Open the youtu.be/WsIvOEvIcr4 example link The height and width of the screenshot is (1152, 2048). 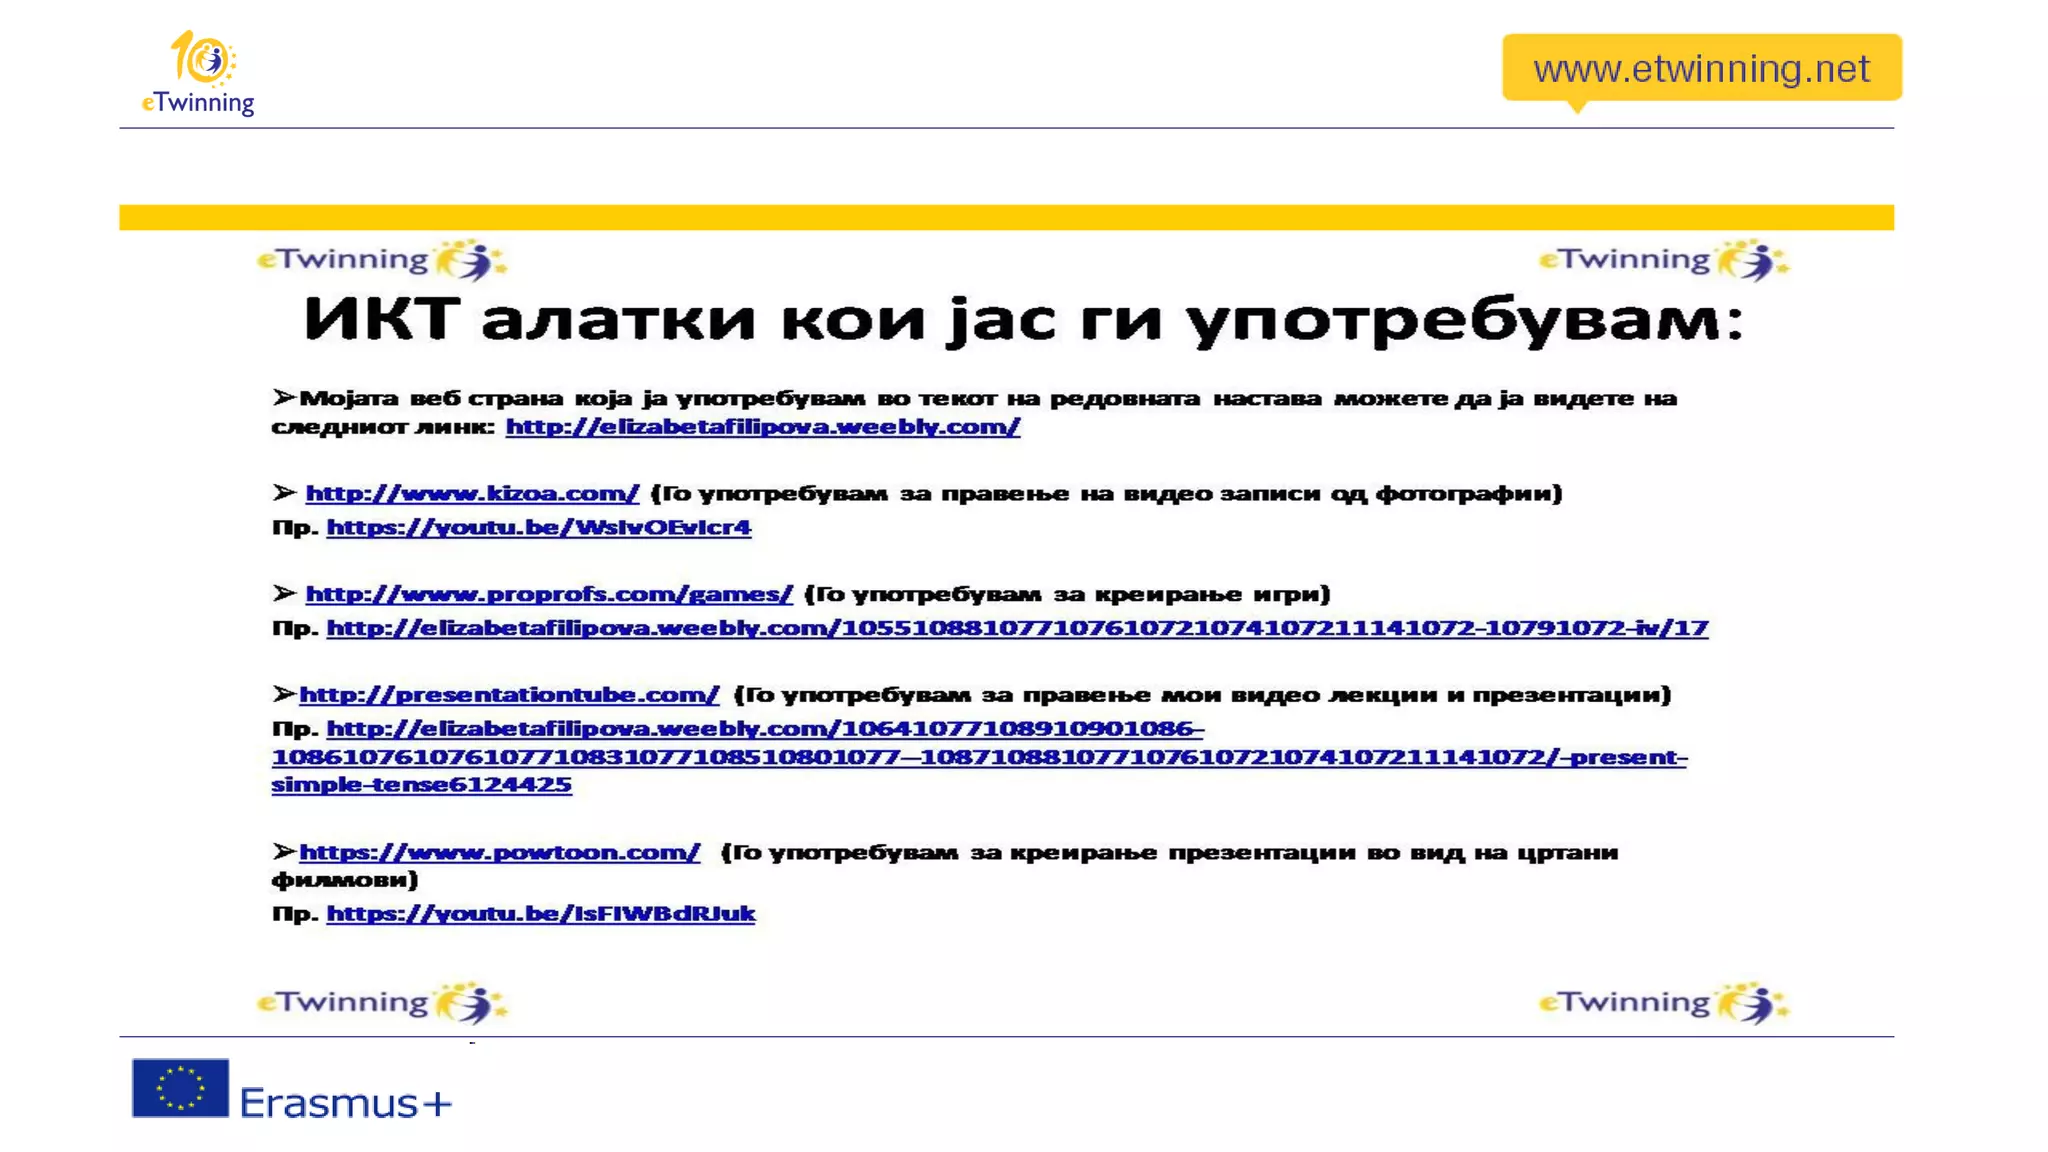pyautogui.click(x=538, y=527)
